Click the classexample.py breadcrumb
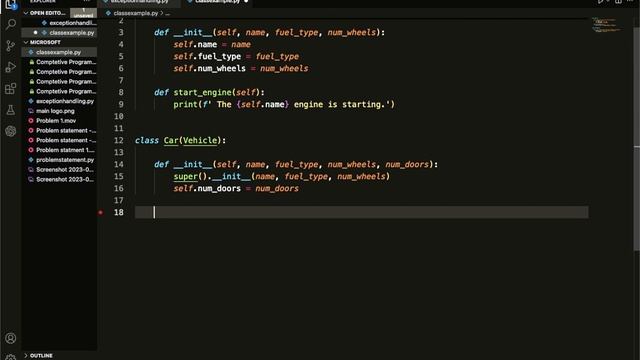The height and width of the screenshot is (360, 640). click(x=136, y=13)
